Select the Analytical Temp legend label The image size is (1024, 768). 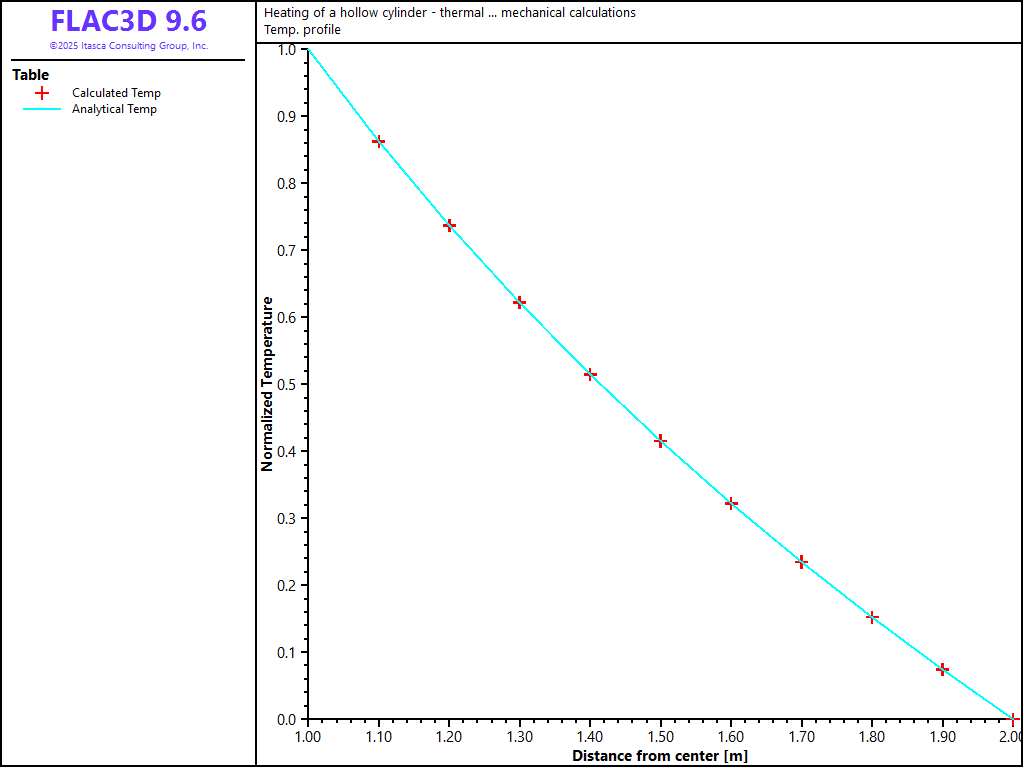click(x=114, y=109)
